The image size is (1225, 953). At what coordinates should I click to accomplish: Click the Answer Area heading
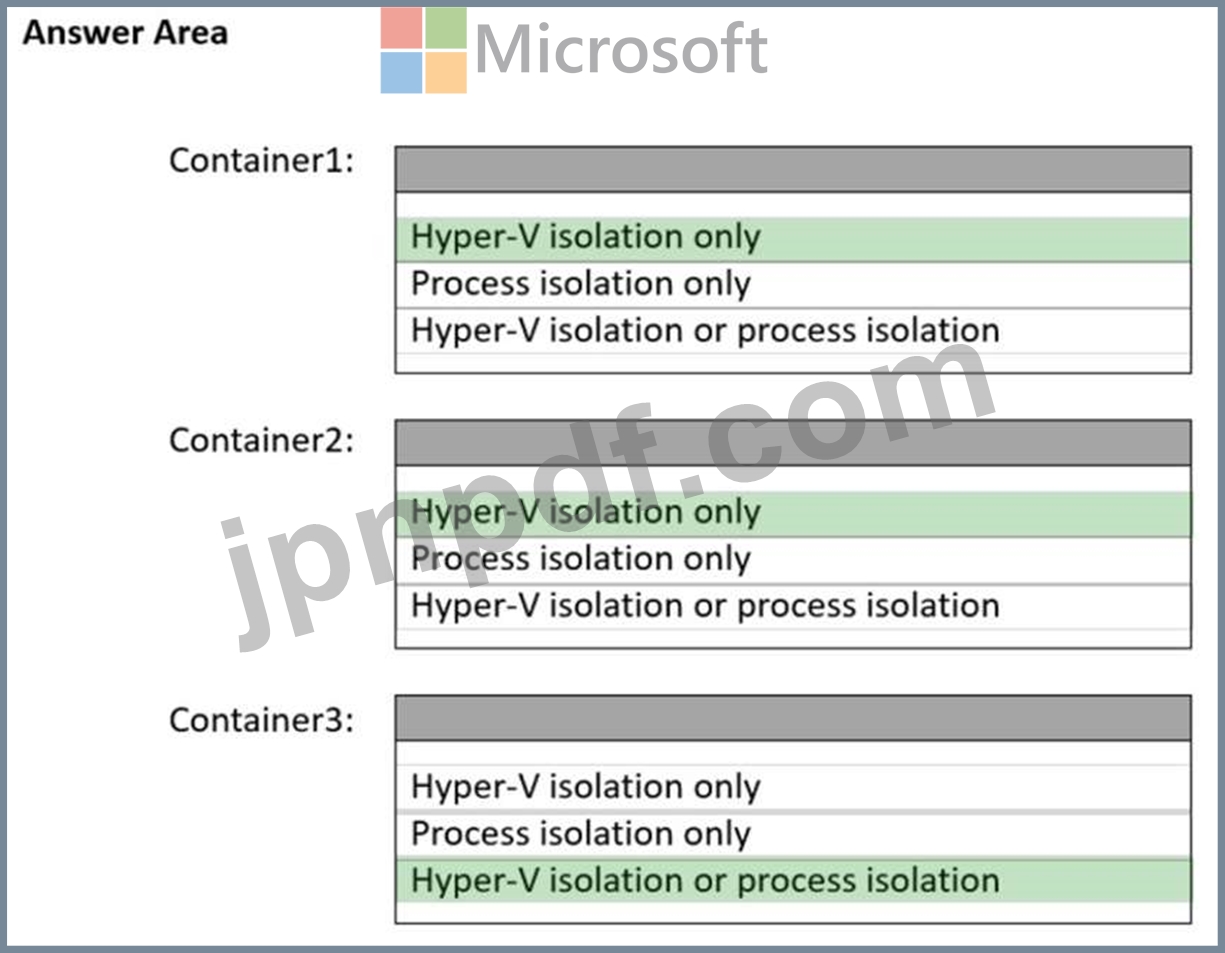[x=125, y=33]
